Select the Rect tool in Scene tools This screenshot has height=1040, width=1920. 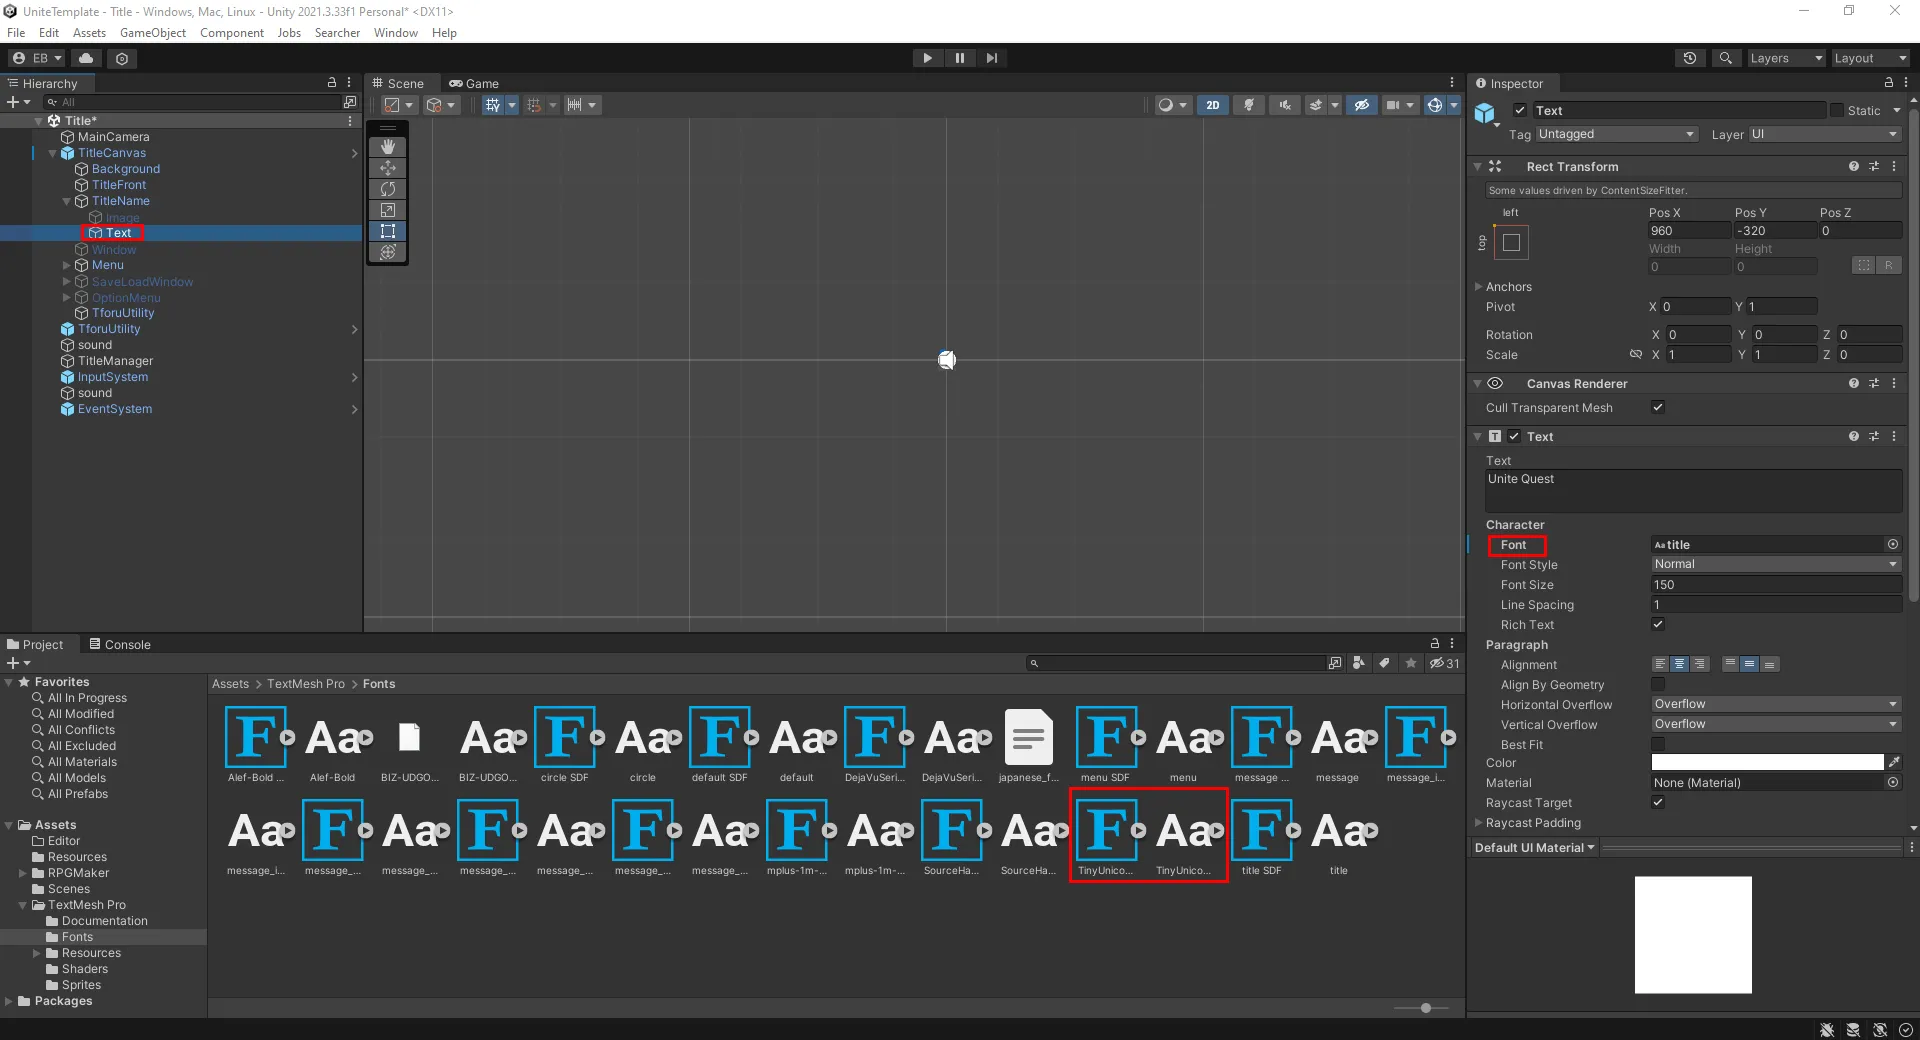[x=388, y=231]
